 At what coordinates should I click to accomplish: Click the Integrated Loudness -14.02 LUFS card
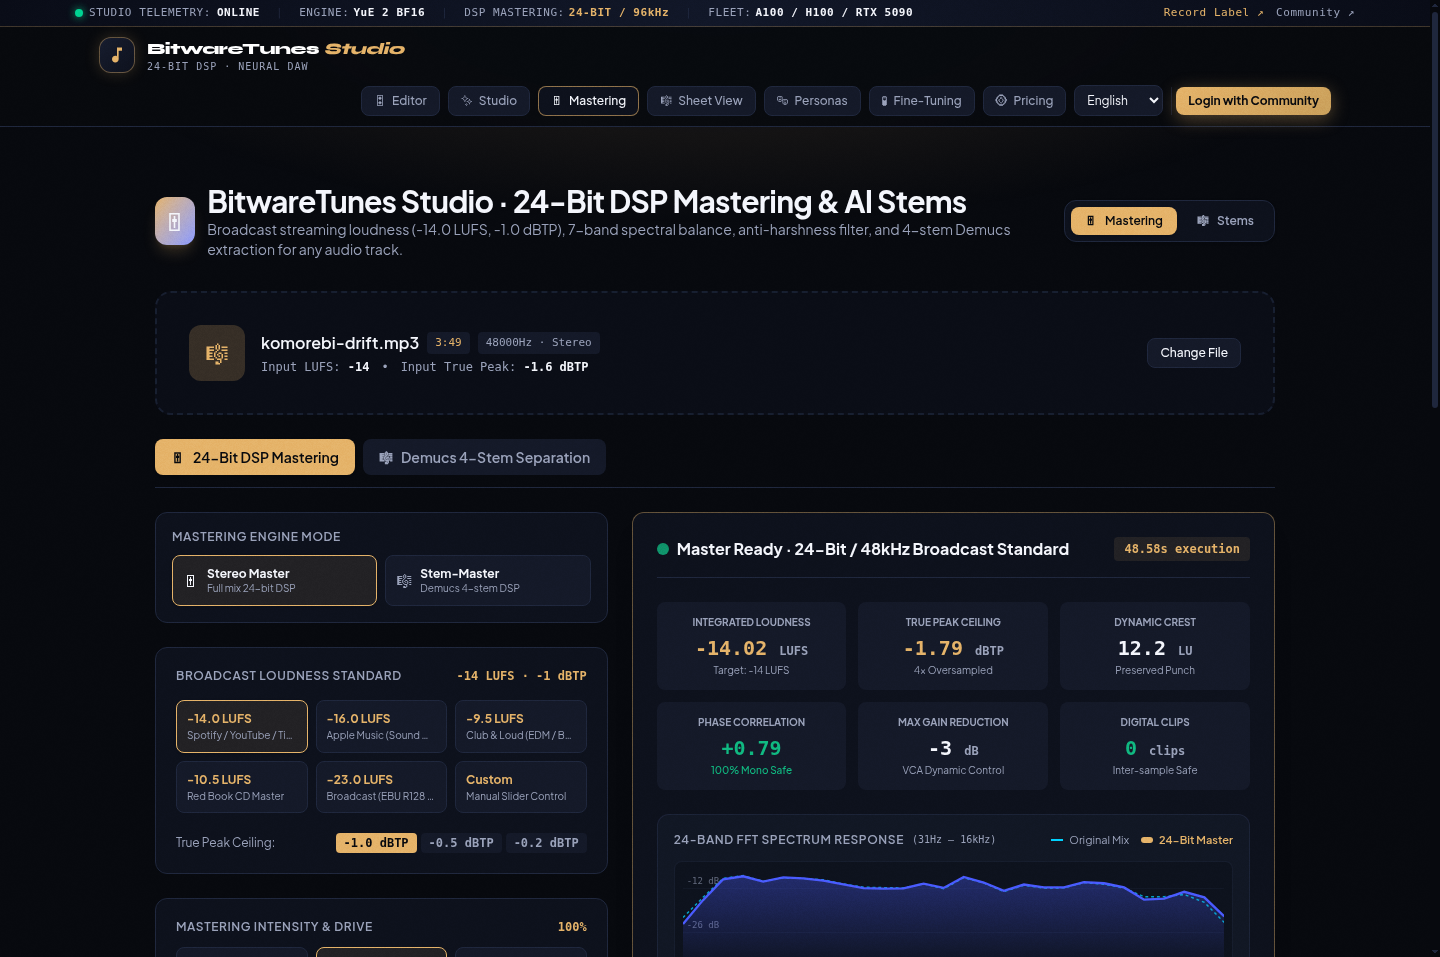(x=751, y=646)
